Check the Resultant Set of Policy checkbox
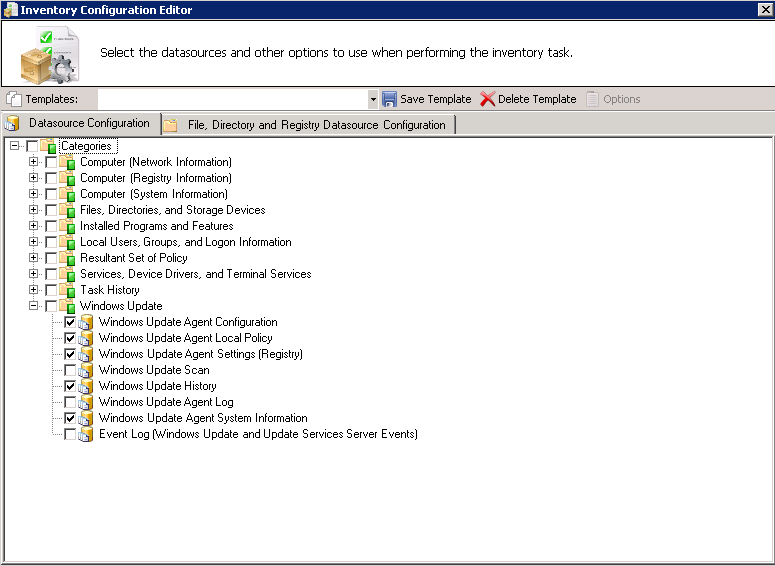 pyautogui.click(x=51, y=258)
